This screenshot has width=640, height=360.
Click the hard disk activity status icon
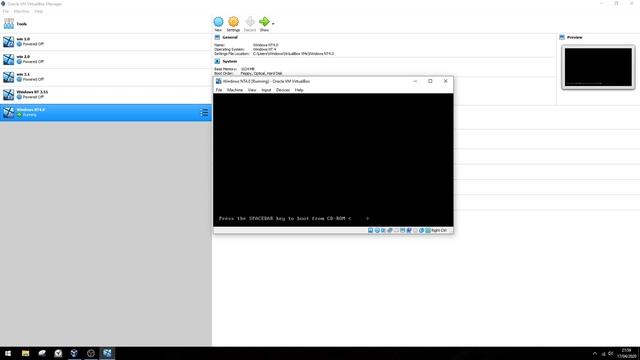(371, 231)
